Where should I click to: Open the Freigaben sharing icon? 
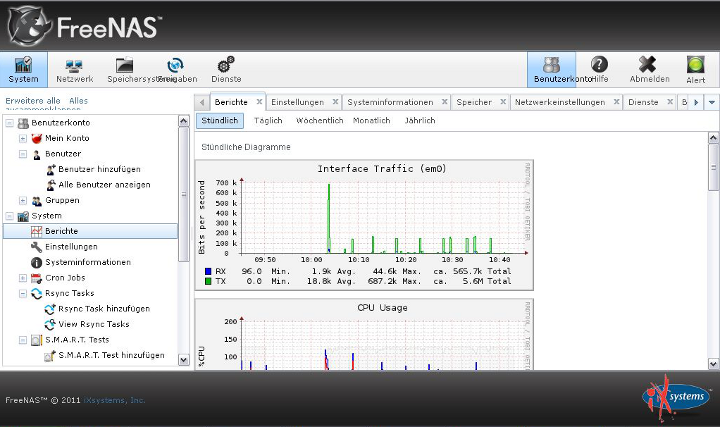[x=175, y=65]
